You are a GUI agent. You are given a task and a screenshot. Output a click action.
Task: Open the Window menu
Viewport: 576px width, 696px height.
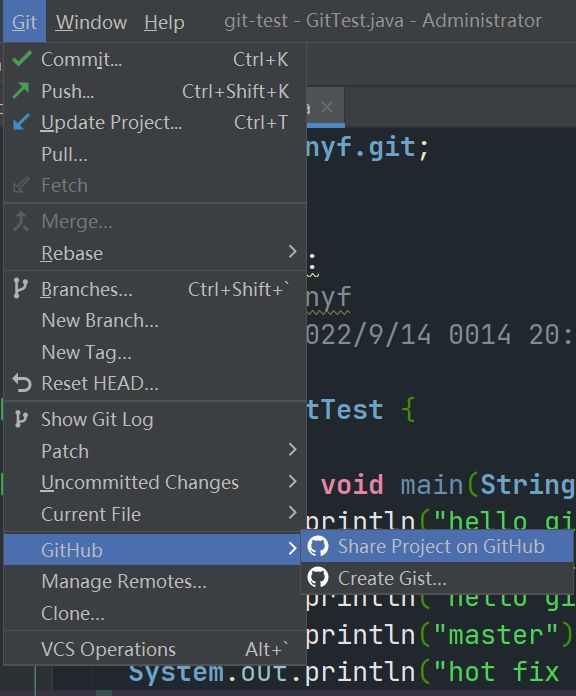91,22
